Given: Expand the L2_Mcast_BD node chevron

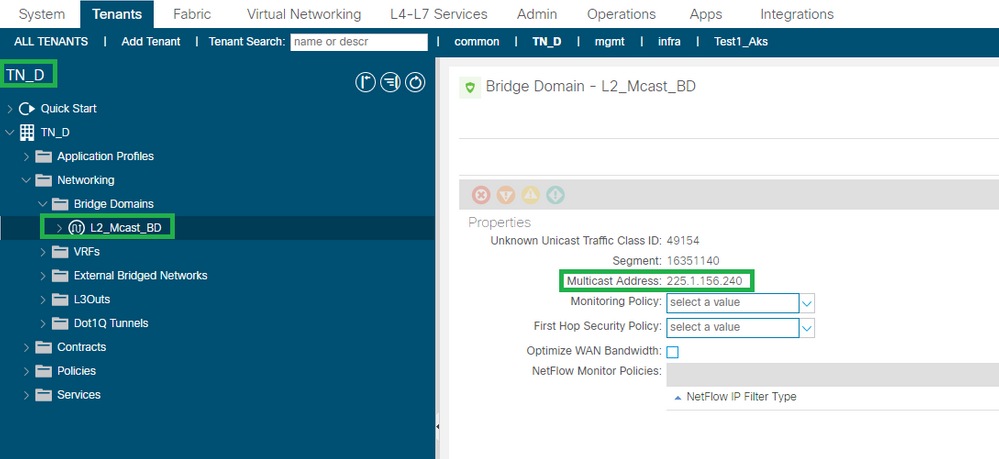Looking at the screenshot, I should (x=59, y=228).
